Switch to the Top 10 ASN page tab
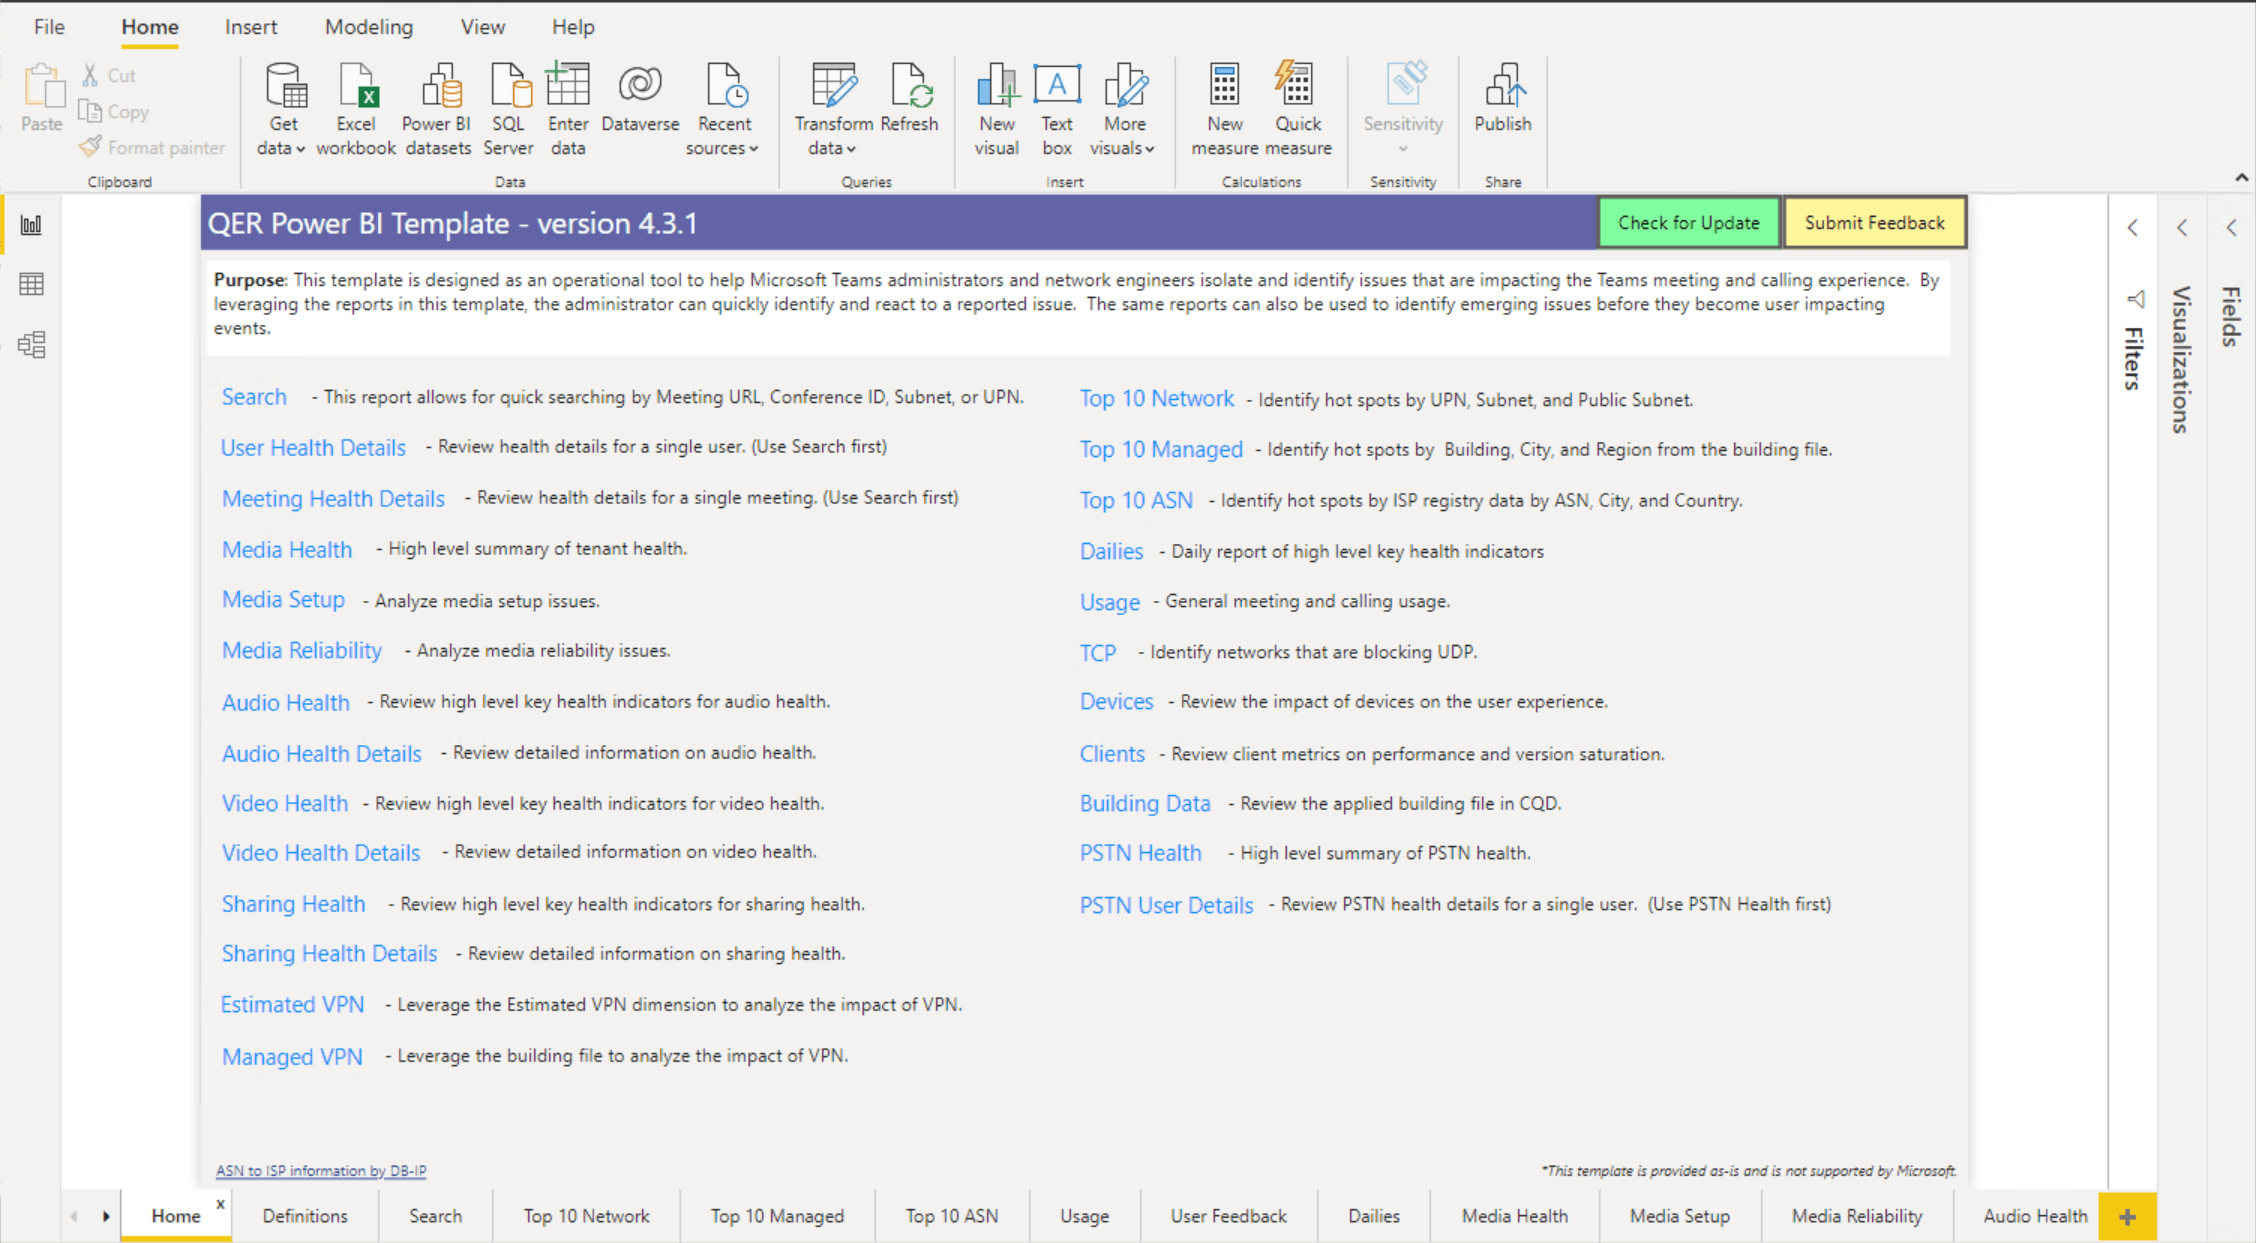2256x1243 pixels. 951,1216
